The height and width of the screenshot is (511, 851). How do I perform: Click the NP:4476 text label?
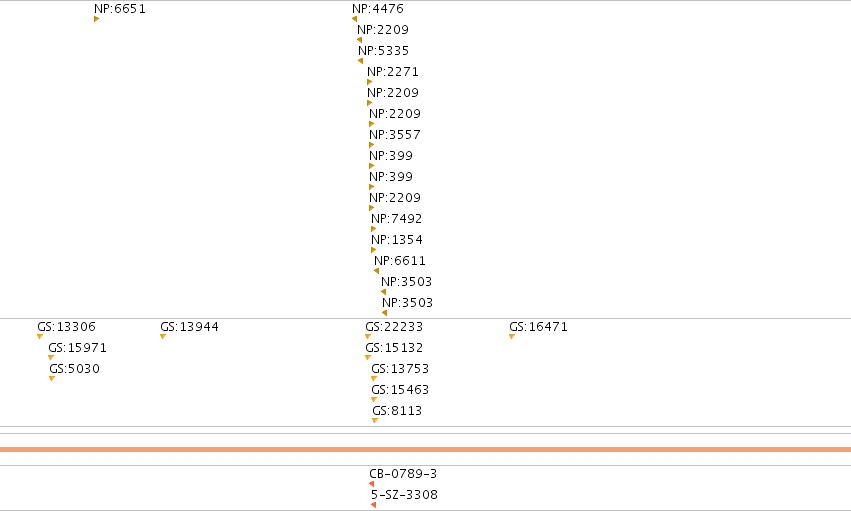[x=378, y=9]
